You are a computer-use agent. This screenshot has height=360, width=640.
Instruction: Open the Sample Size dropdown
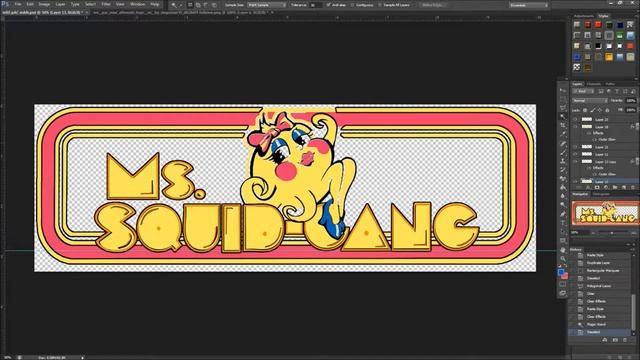pyautogui.click(x=267, y=5)
